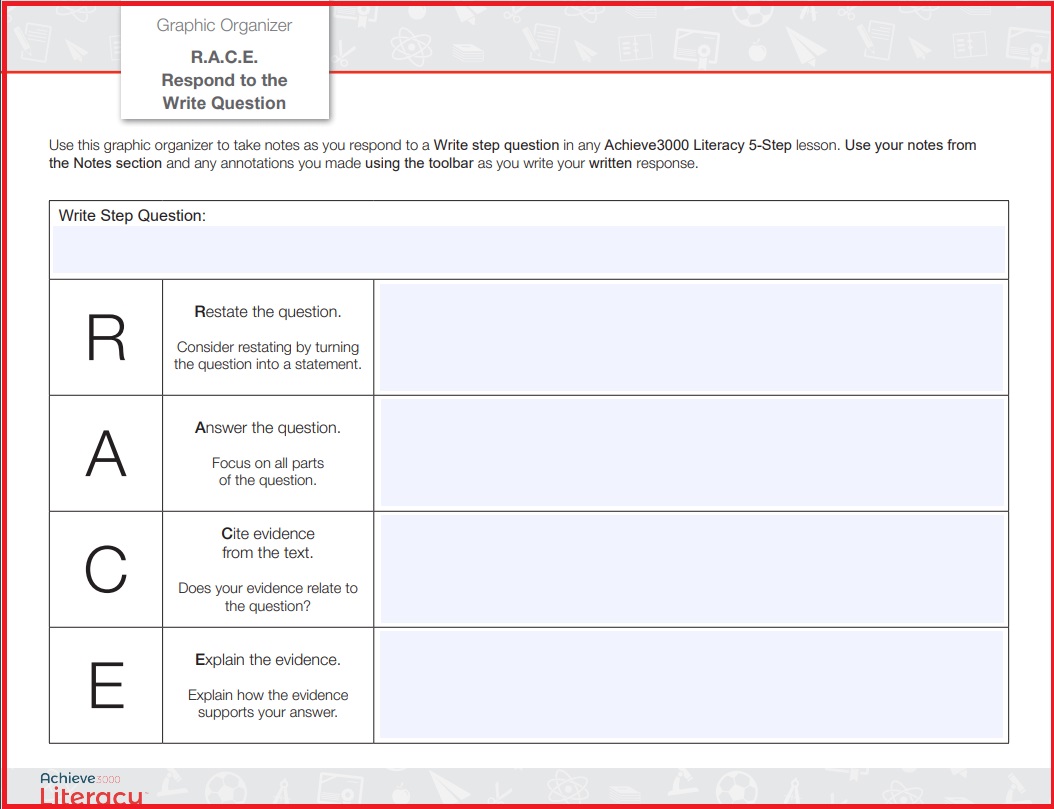Click the Write Step Question input field
Screen dimensions: 1054x809
(x=528, y=249)
